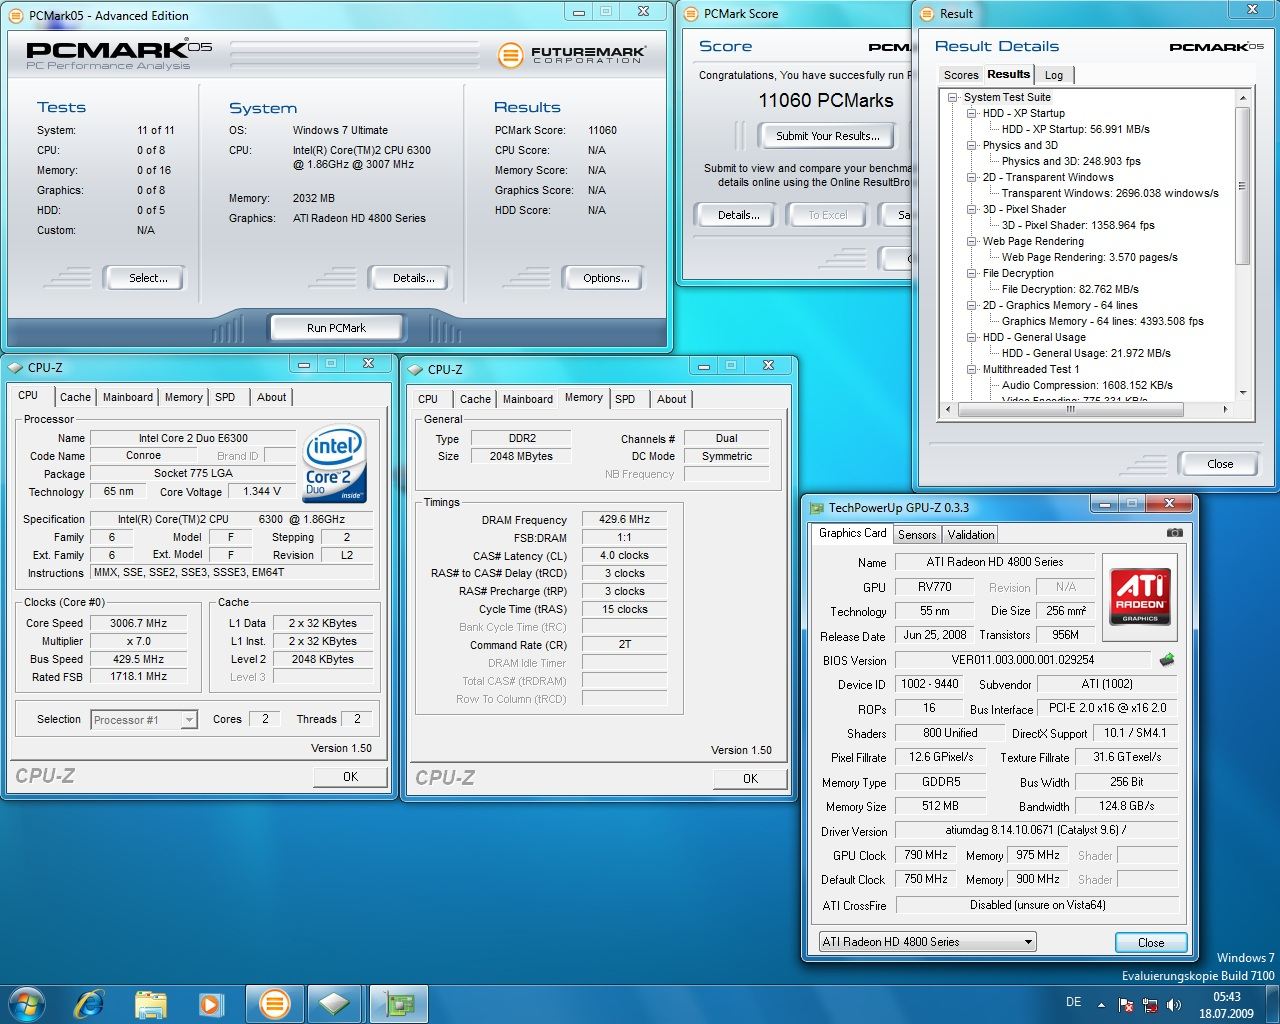1280x1024 pixels.
Task: Click the BIOS save icon in GPU-Z
Action: coord(1167,660)
